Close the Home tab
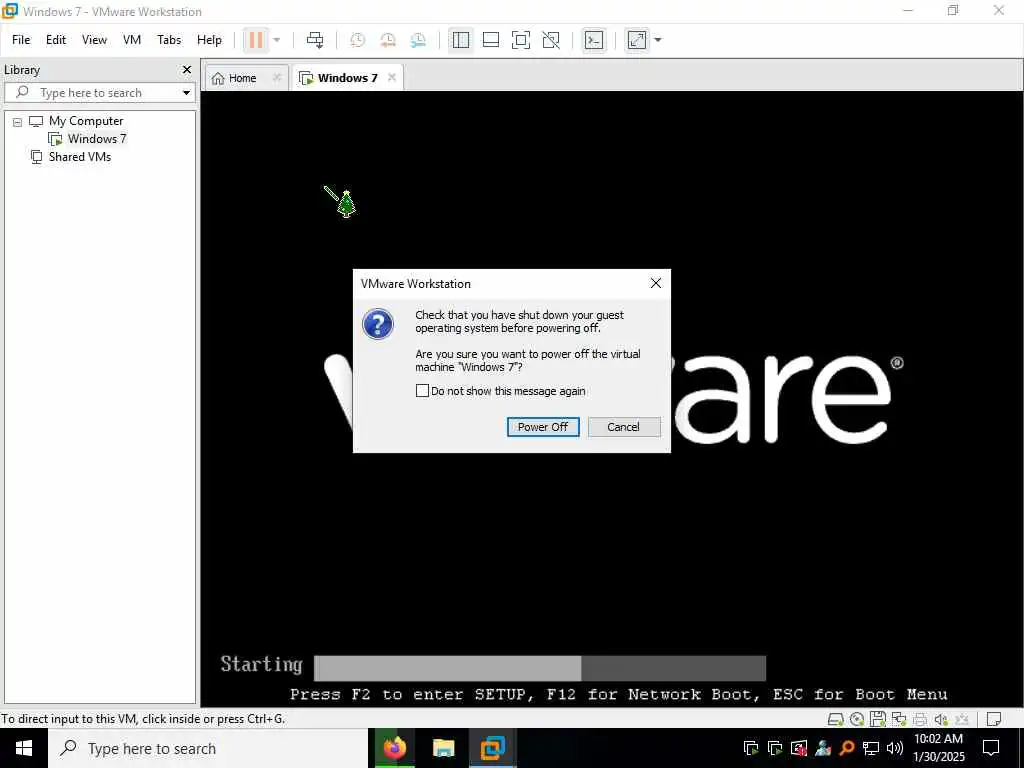Image resolution: width=1024 pixels, height=768 pixels. 277,77
